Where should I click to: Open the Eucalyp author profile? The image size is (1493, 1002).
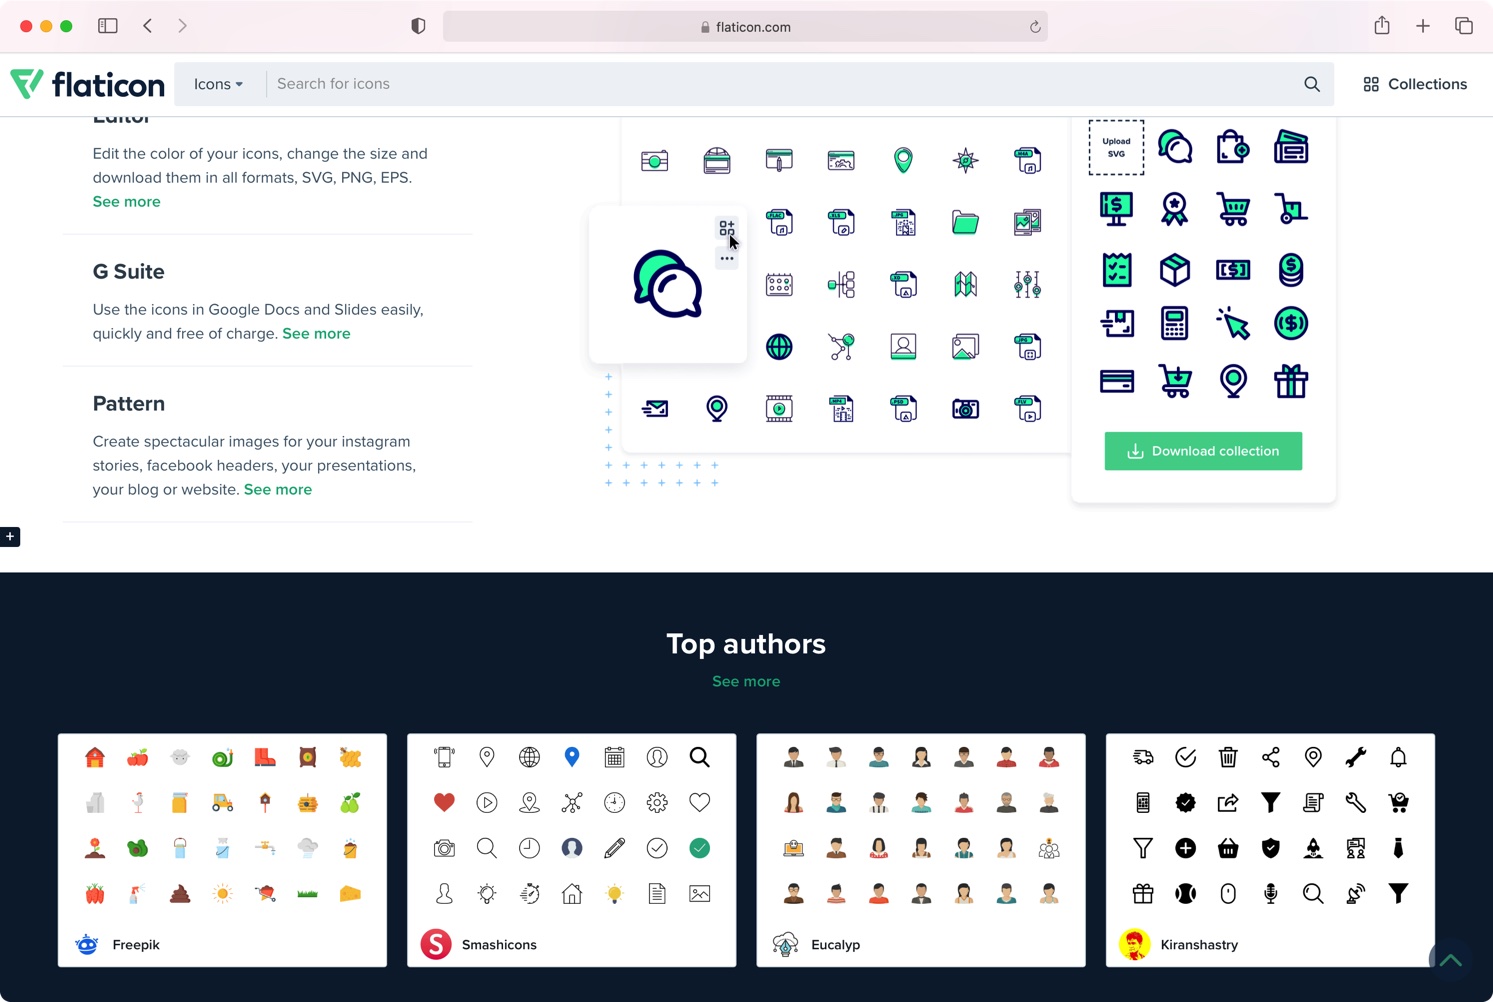pos(835,944)
